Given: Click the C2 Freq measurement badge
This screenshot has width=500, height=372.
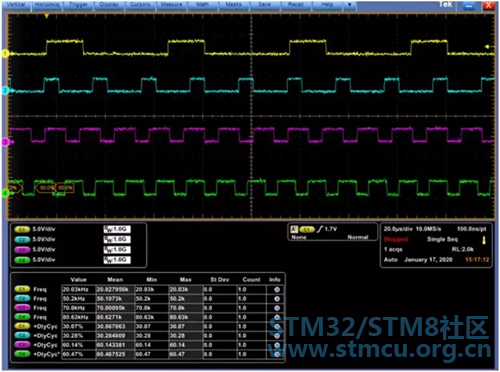Looking at the screenshot, I should tap(22, 299).
